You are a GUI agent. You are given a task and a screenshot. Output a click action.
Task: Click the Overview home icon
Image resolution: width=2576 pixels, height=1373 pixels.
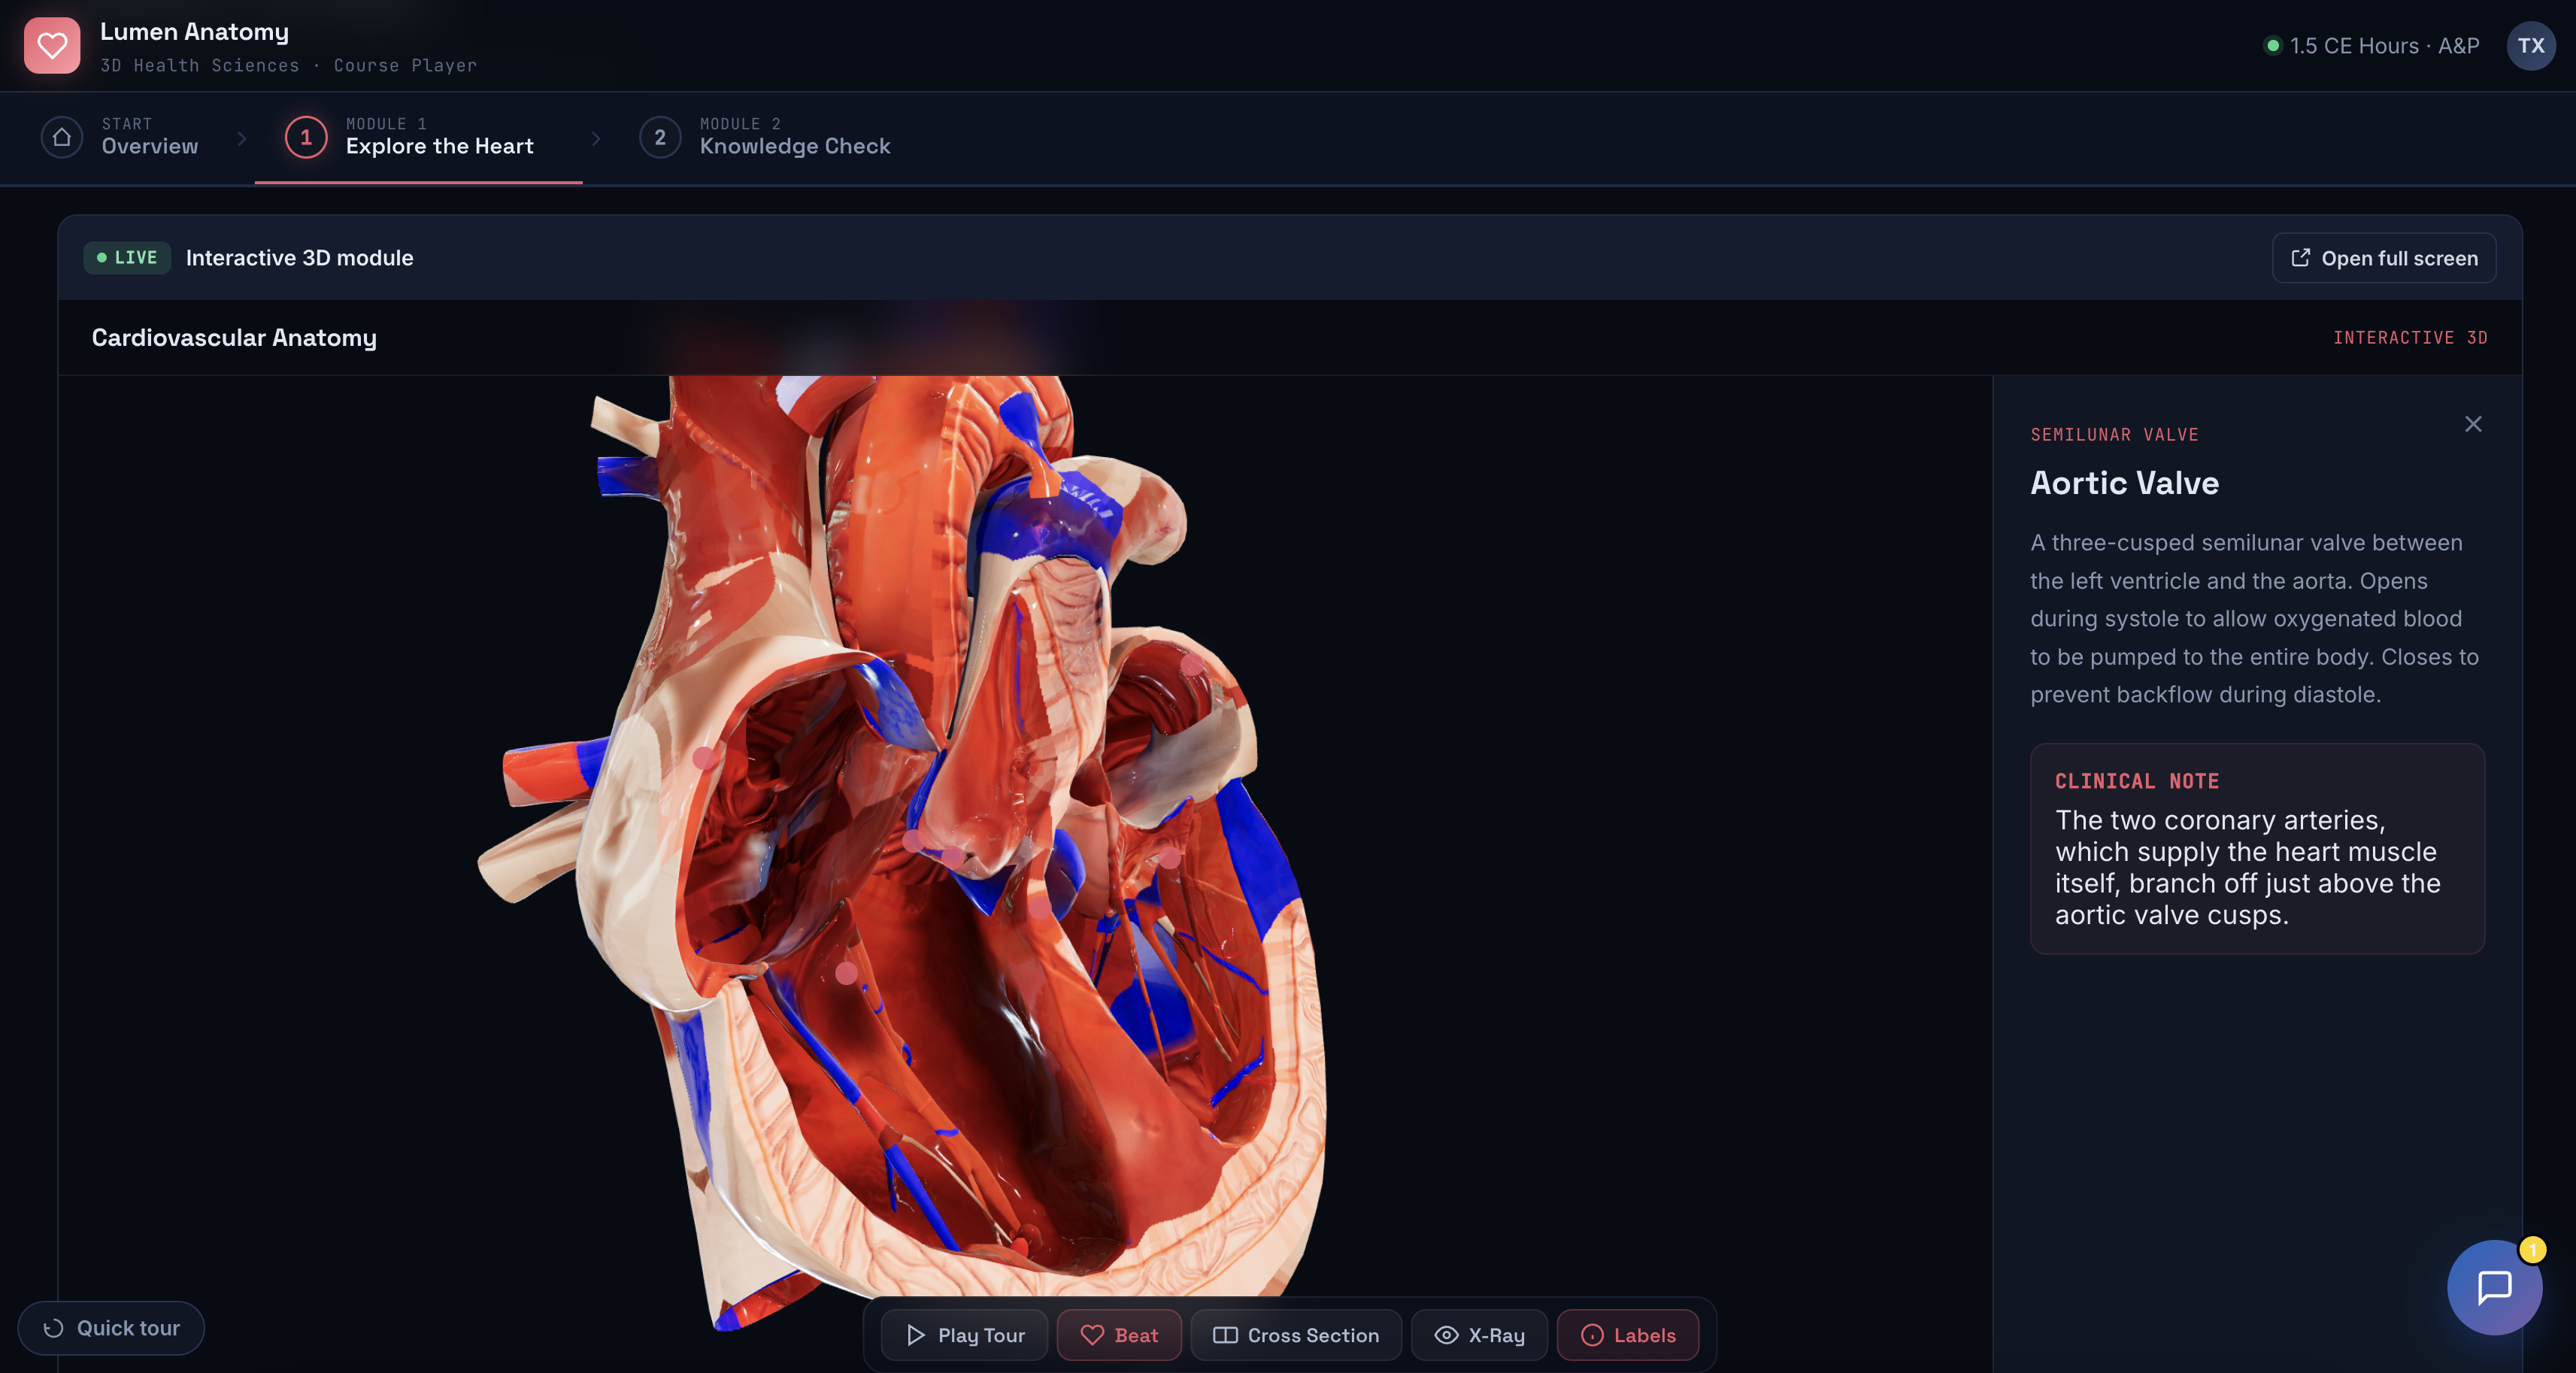click(x=62, y=137)
